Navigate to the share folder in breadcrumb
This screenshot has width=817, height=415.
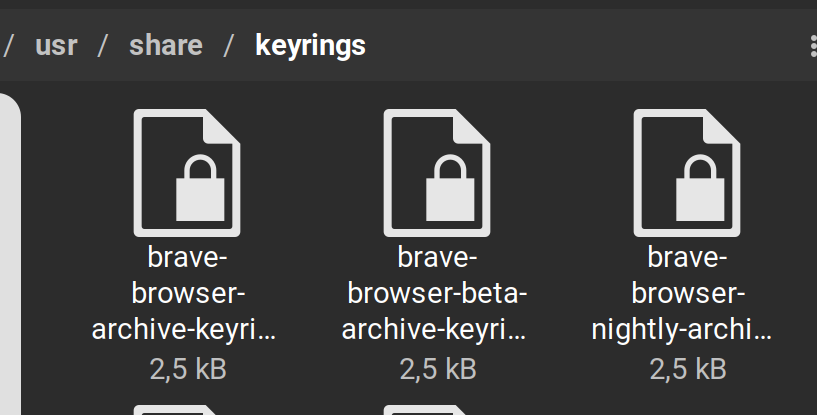pyautogui.click(x=166, y=45)
